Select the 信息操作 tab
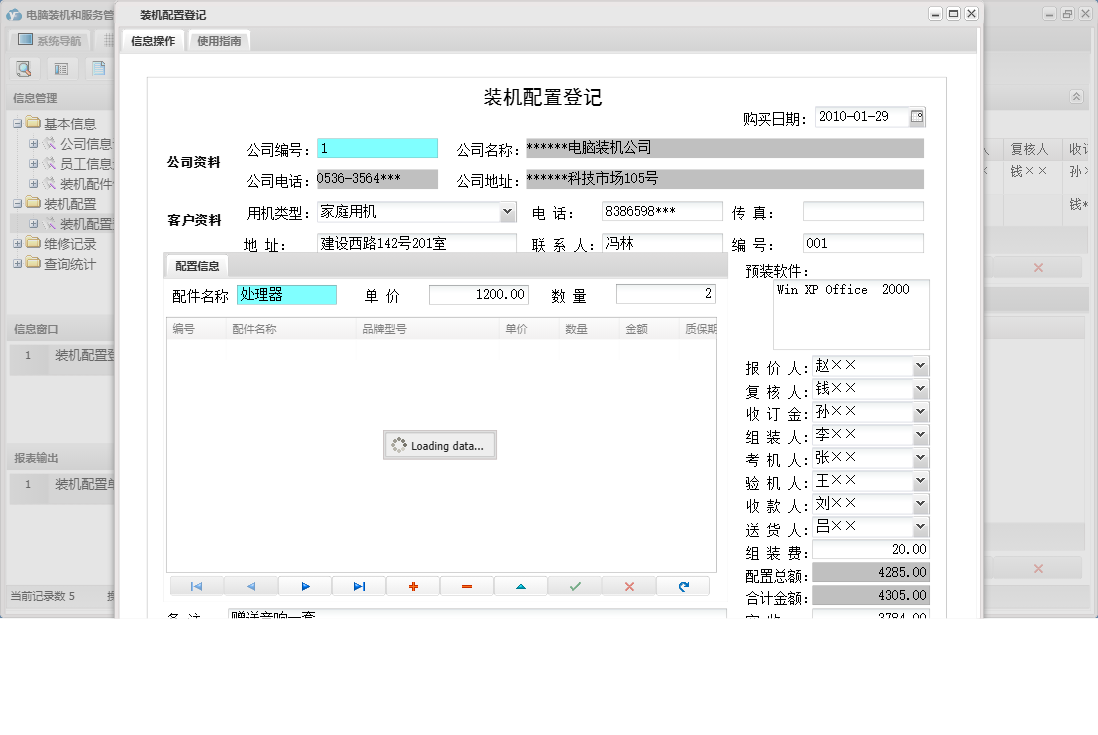The width and height of the screenshot is (1098, 735). pos(151,41)
